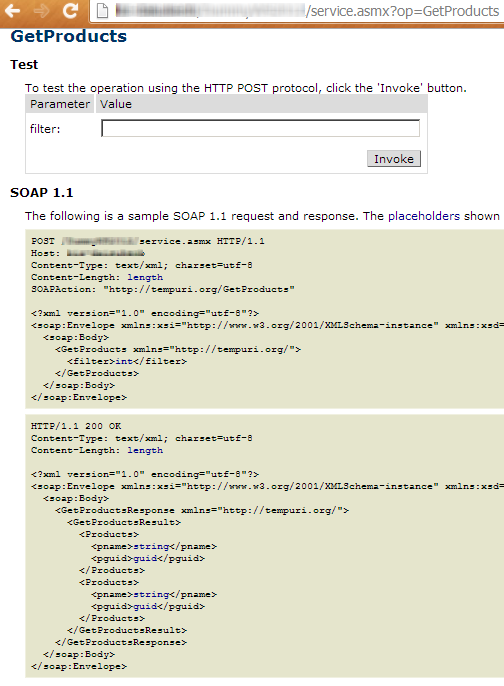Click the GetProducts page heading
The image size is (504, 686).
click(69, 36)
